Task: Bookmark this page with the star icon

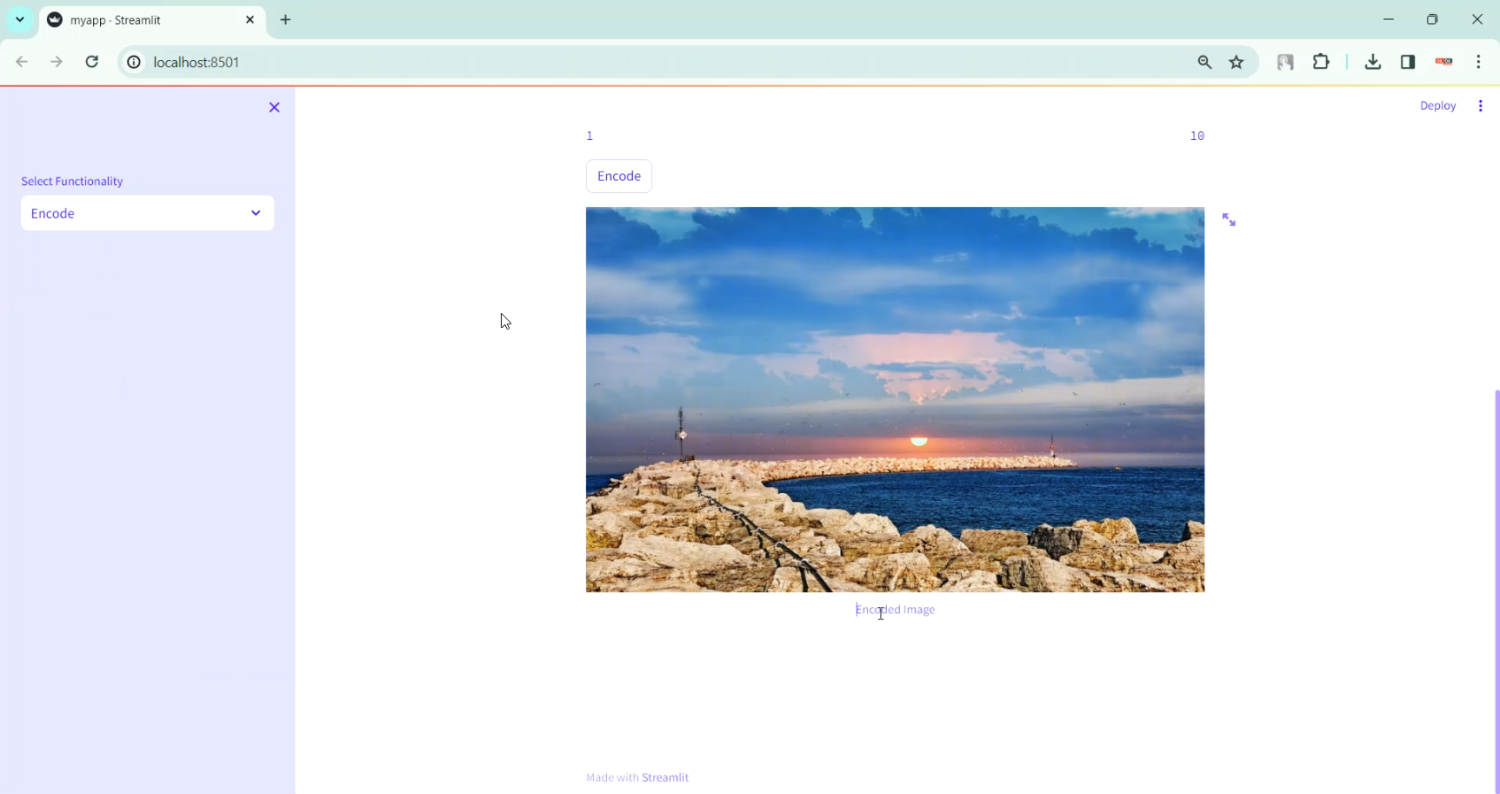Action: (x=1236, y=62)
